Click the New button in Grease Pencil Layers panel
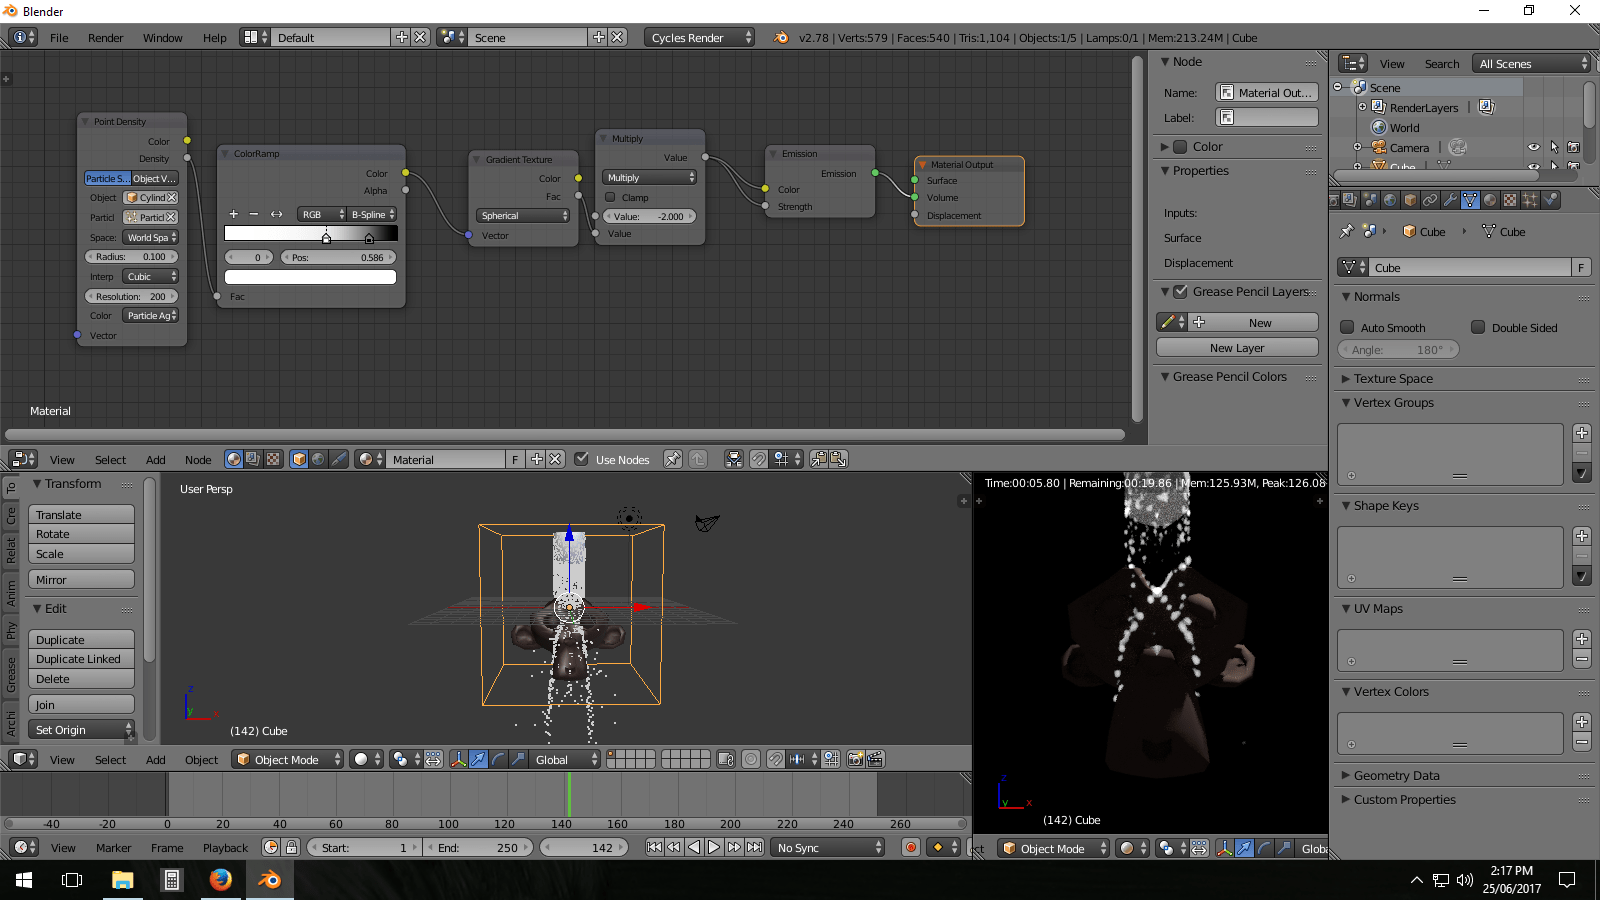Viewport: 1600px width, 900px height. pos(1260,321)
